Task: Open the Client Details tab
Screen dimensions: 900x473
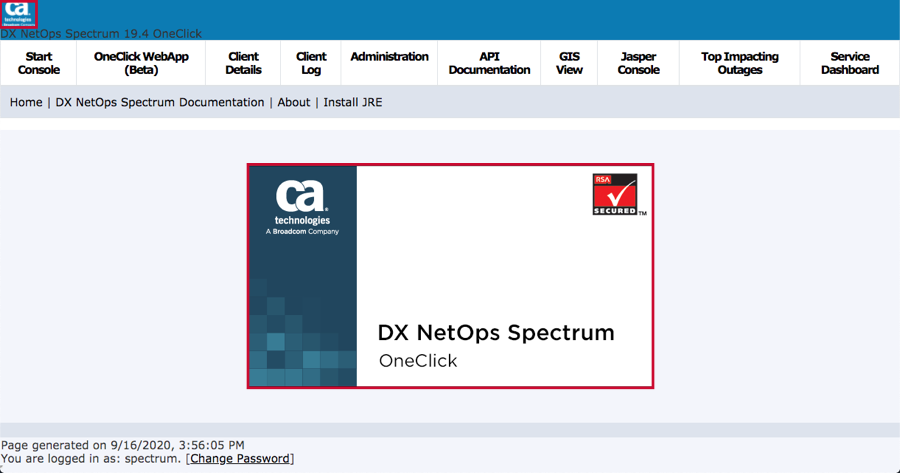Action: pyautogui.click(x=243, y=63)
